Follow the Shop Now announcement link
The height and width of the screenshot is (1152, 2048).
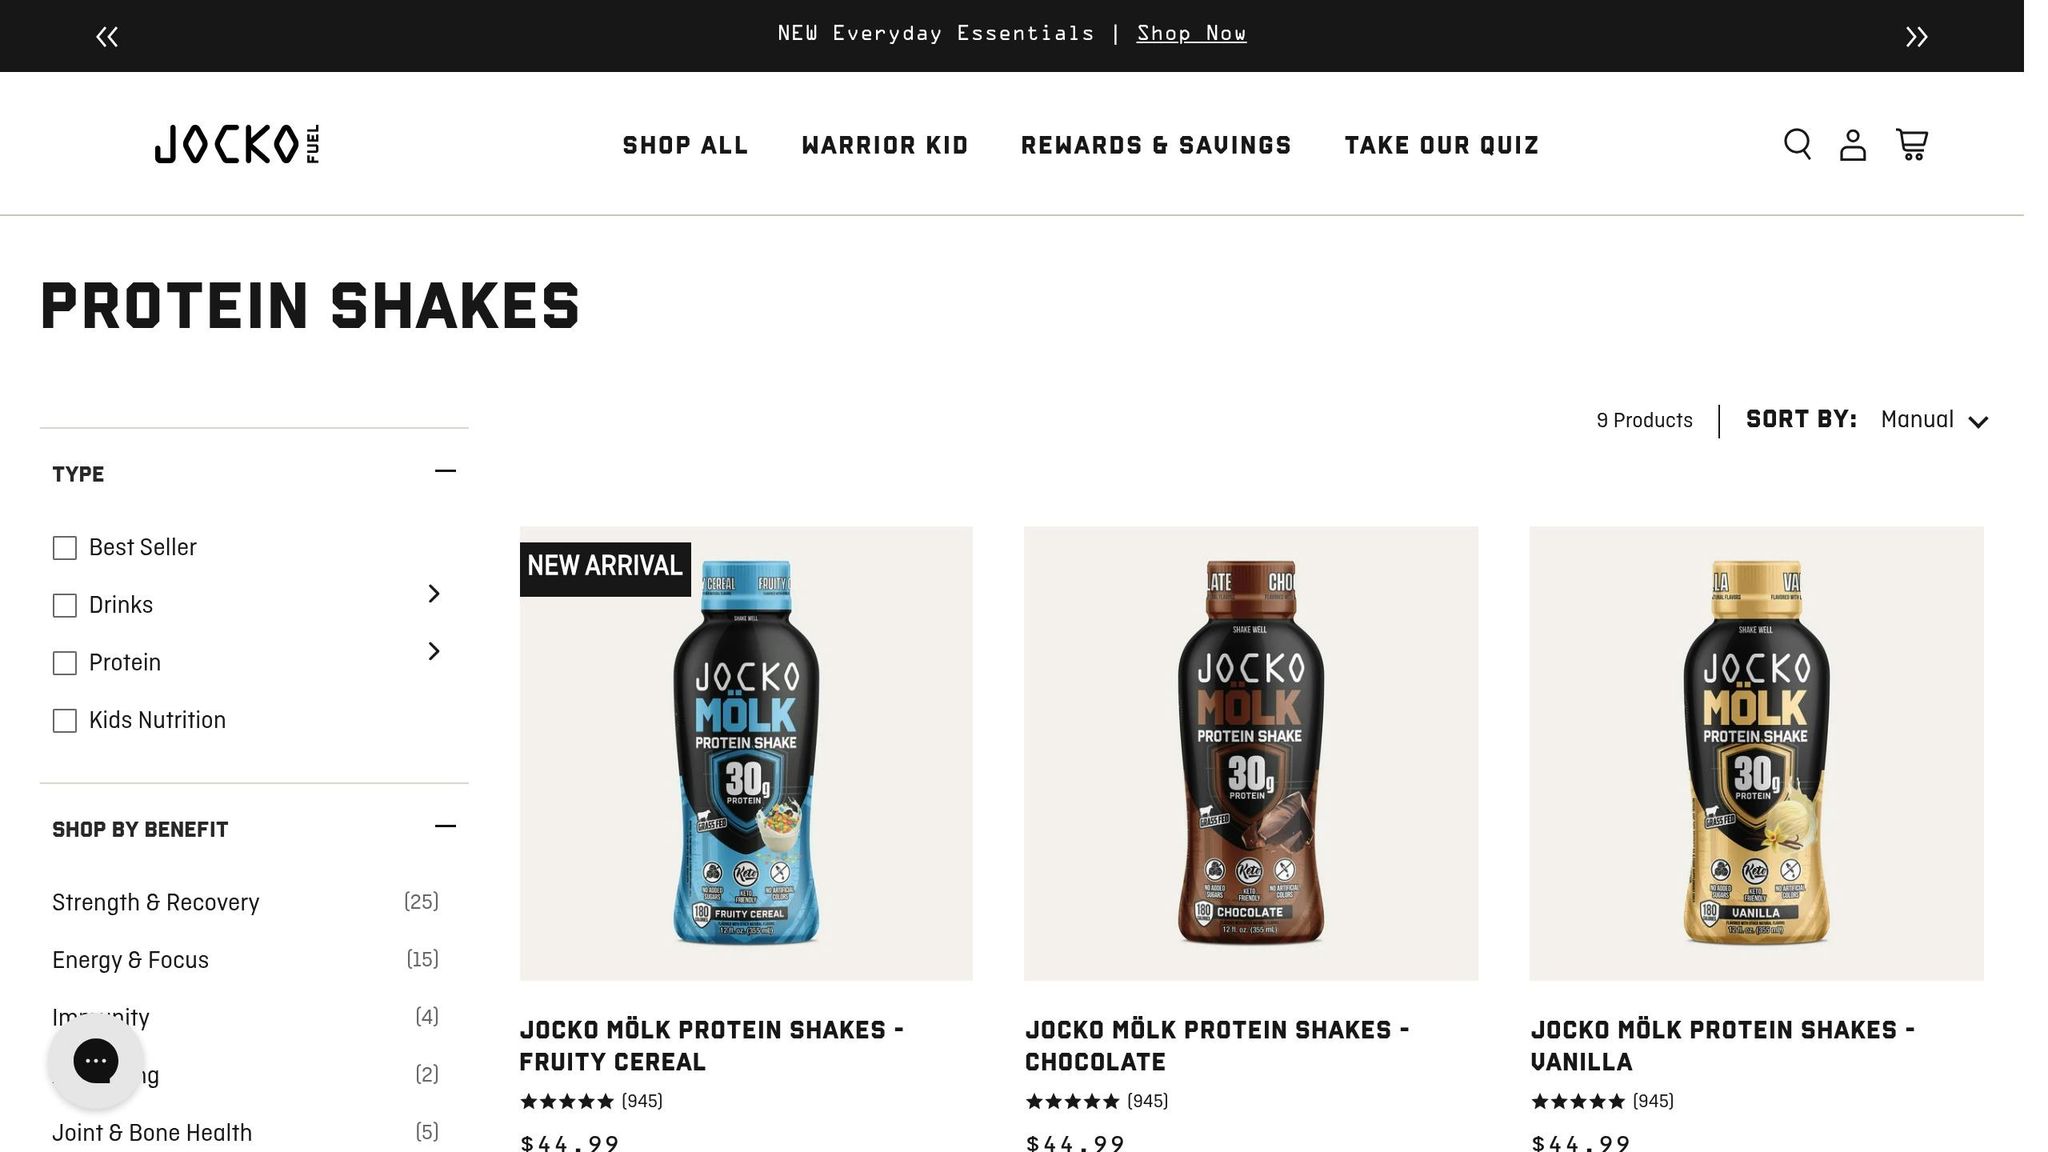(1191, 33)
